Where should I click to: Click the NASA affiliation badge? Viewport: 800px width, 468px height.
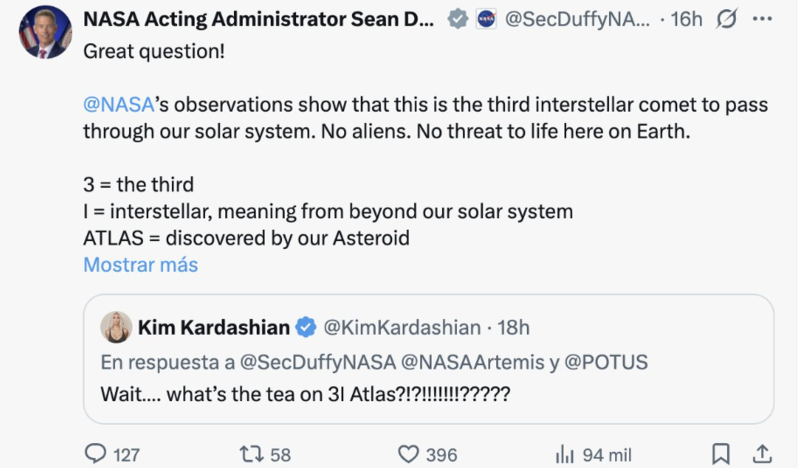[485, 19]
